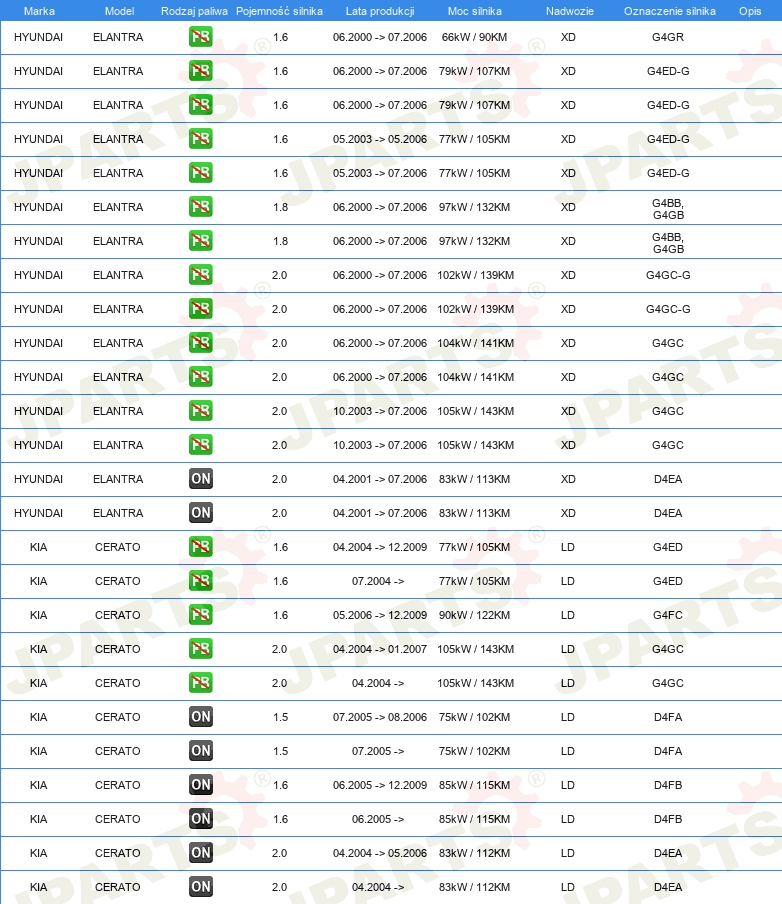The image size is (782, 904).
Task: Click the Moc silnika column header
Action: [475, 11]
